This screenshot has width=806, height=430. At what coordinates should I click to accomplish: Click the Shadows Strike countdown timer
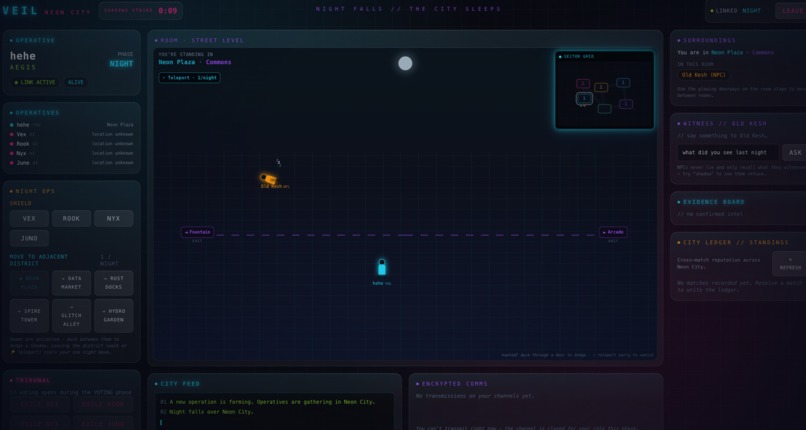point(140,11)
